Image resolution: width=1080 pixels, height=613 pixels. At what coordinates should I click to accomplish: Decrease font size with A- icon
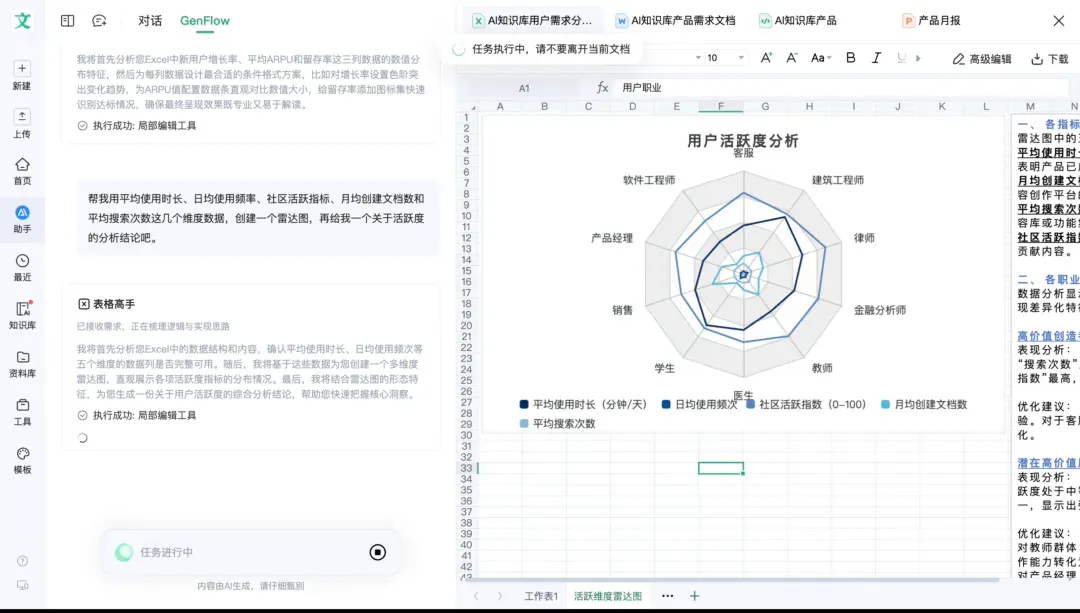[x=791, y=58]
